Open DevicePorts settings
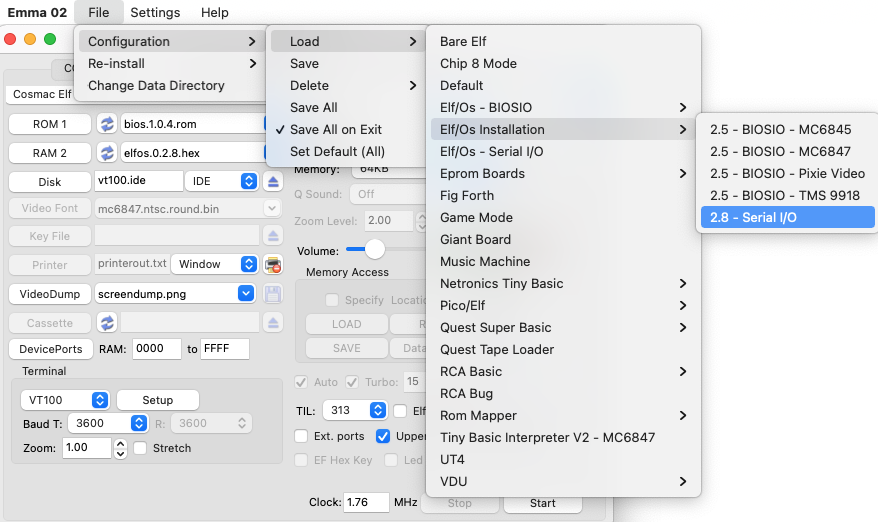 tap(50, 349)
